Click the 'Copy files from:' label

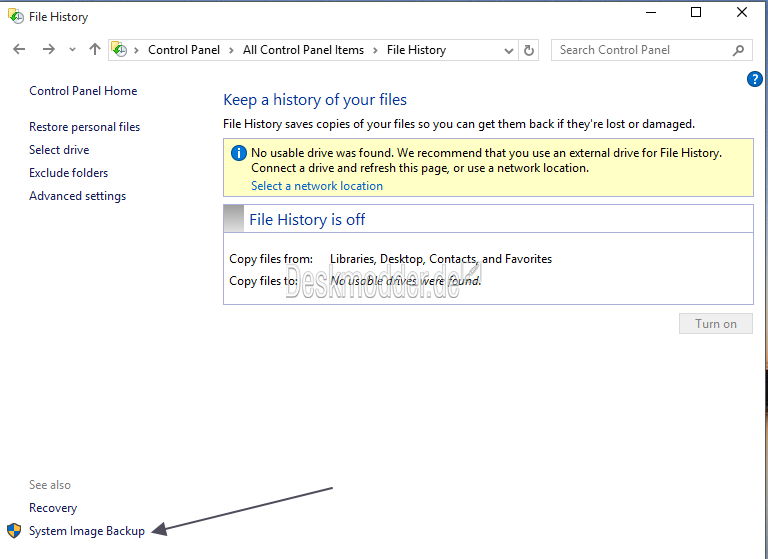271,259
